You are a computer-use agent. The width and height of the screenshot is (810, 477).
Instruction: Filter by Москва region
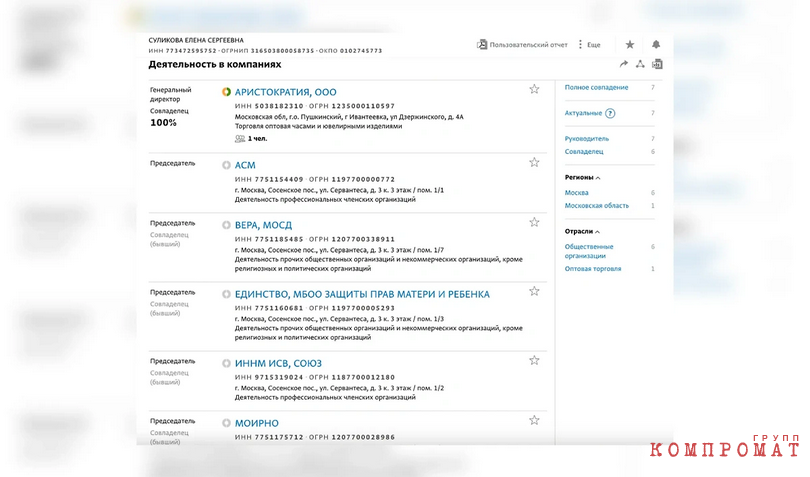(577, 193)
